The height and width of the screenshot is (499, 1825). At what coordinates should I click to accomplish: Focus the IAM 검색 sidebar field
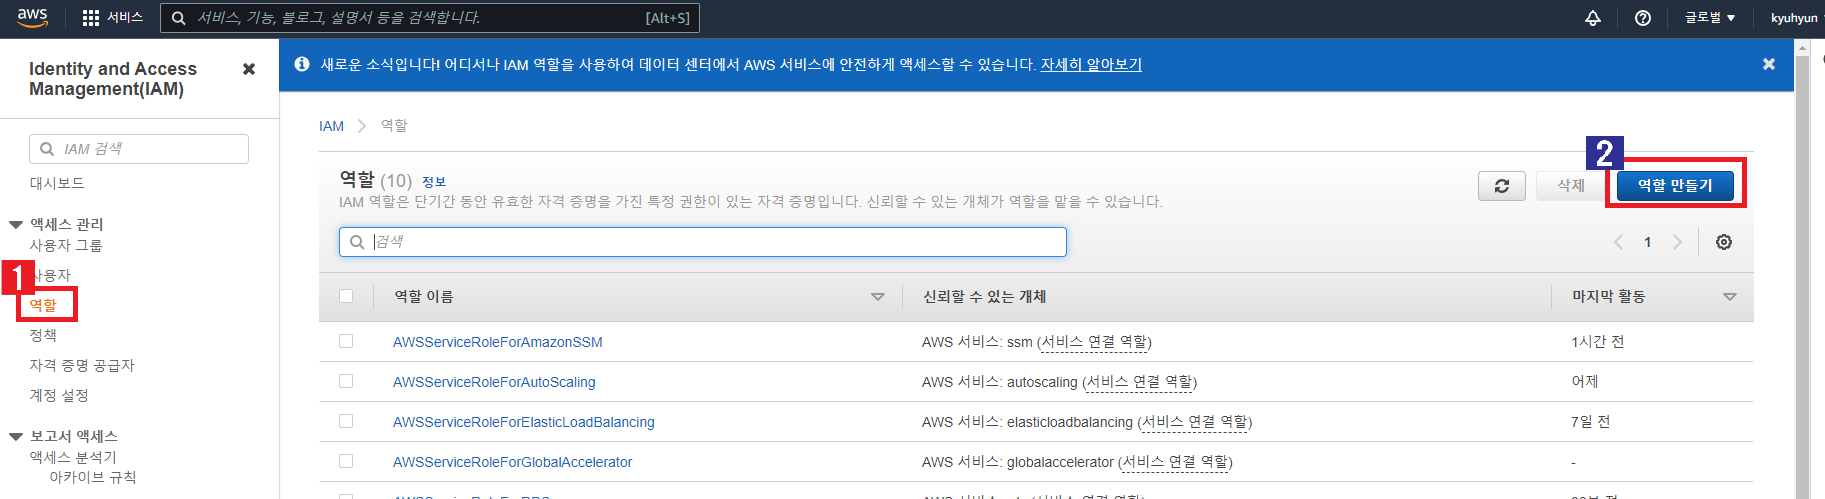pos(139,149)
